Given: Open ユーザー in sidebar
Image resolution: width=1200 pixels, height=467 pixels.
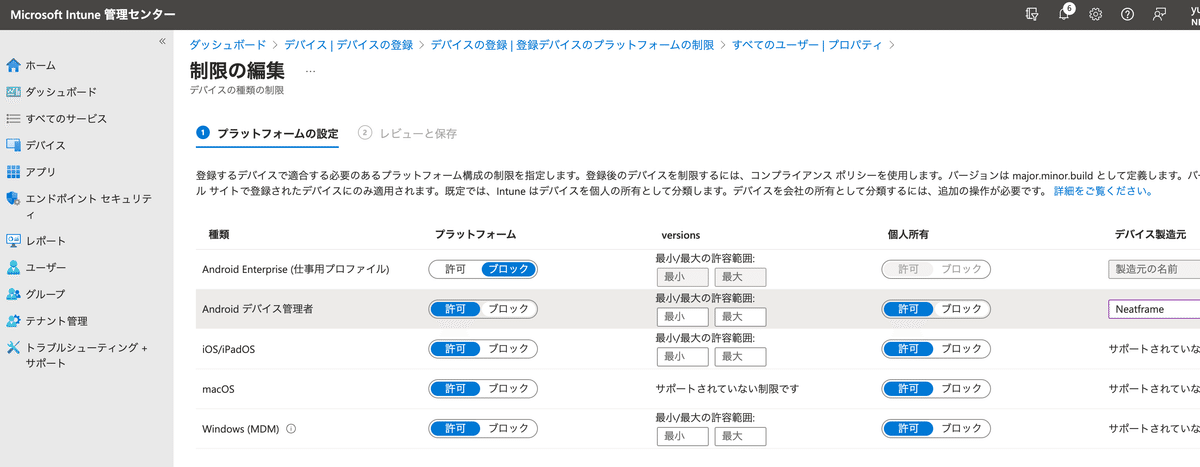Looking at the screenshot, I should click(46, 268).
